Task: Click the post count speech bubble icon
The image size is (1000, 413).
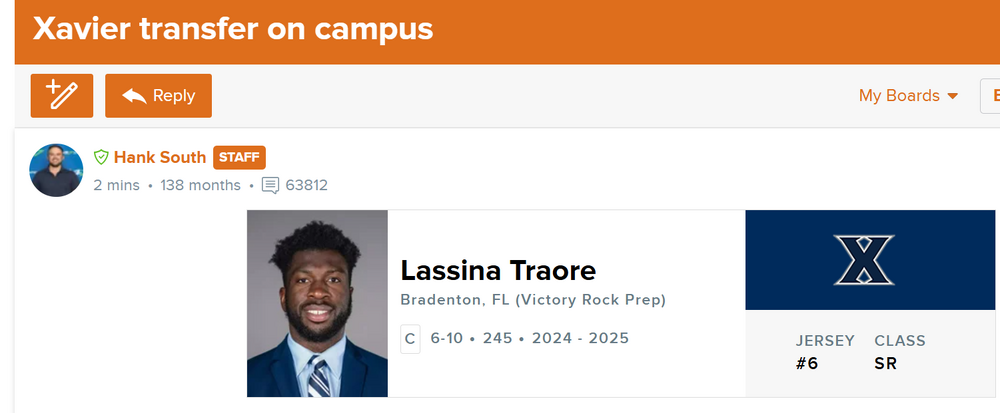Action: point(270,185)
